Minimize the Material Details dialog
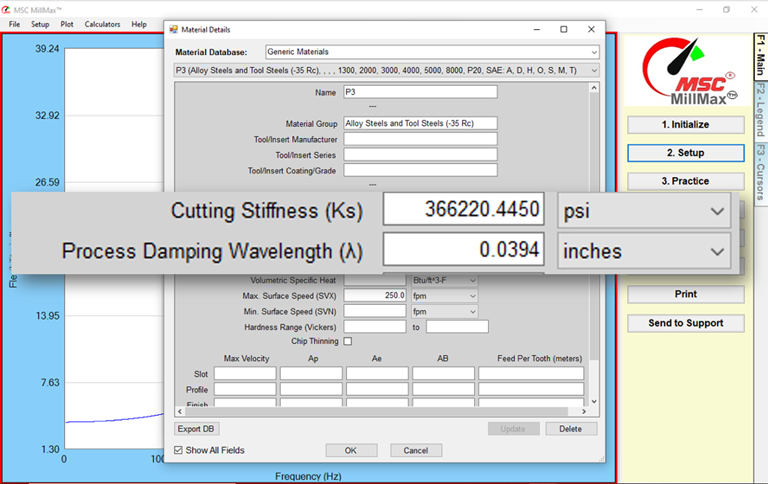The width and height of the screenshot is (768, 484). click(x=537, y=29)
